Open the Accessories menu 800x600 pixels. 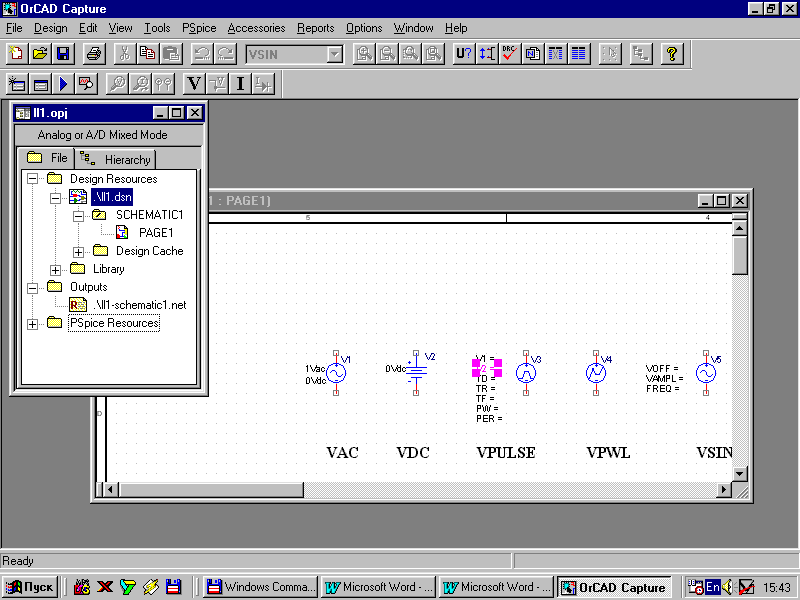click(x=256, y=28)
